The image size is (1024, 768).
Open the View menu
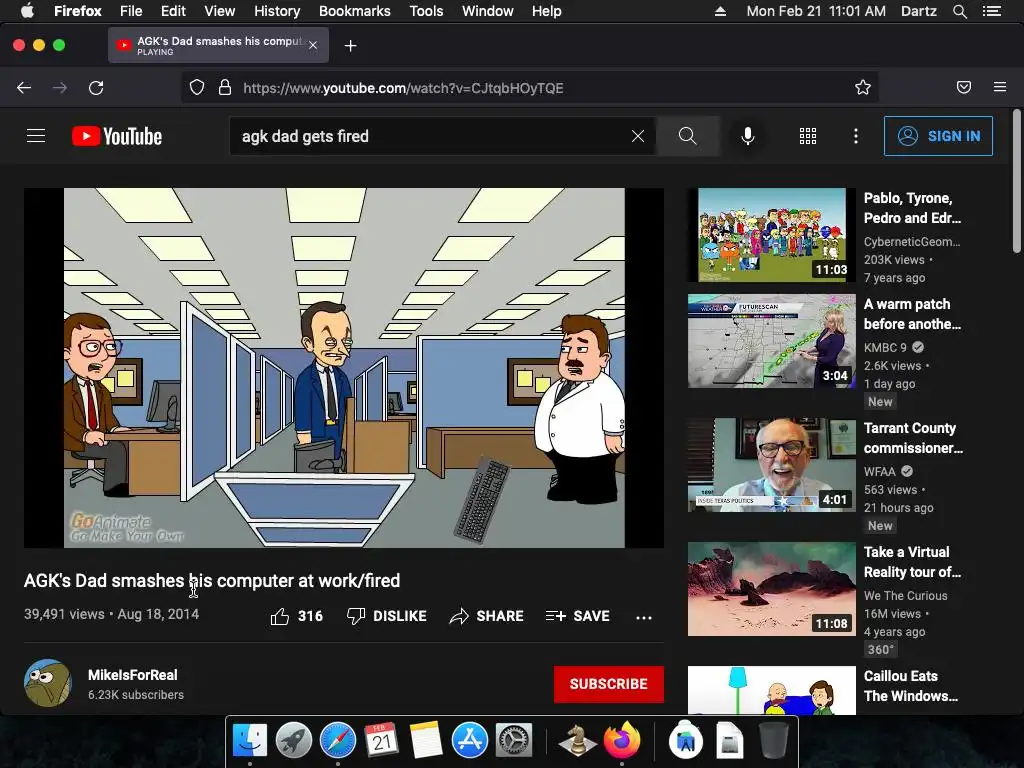(x=219, y=11)
